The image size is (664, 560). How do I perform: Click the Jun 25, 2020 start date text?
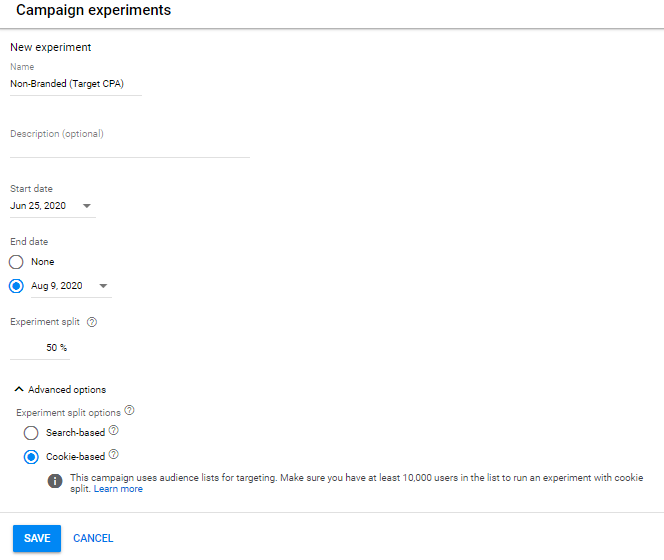(x=38, y=206)
